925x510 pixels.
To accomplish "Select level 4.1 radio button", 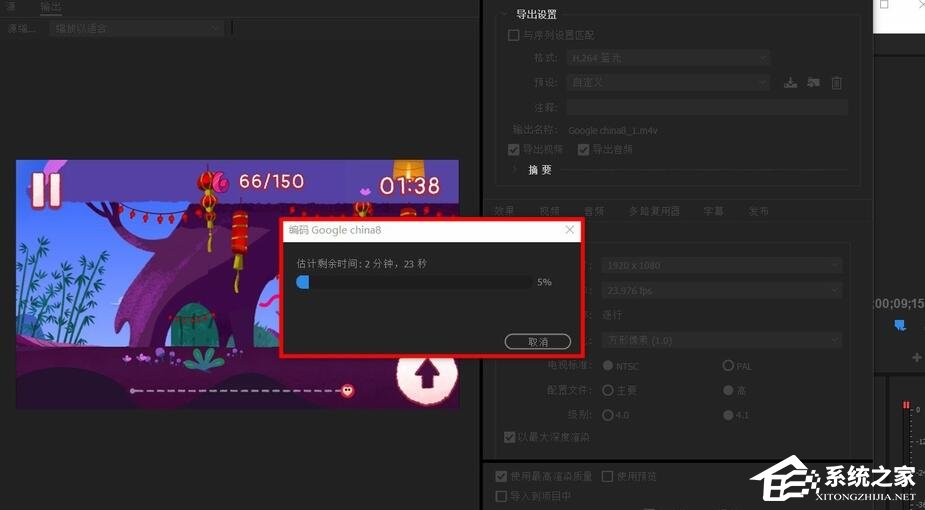I will click(728, 415).
